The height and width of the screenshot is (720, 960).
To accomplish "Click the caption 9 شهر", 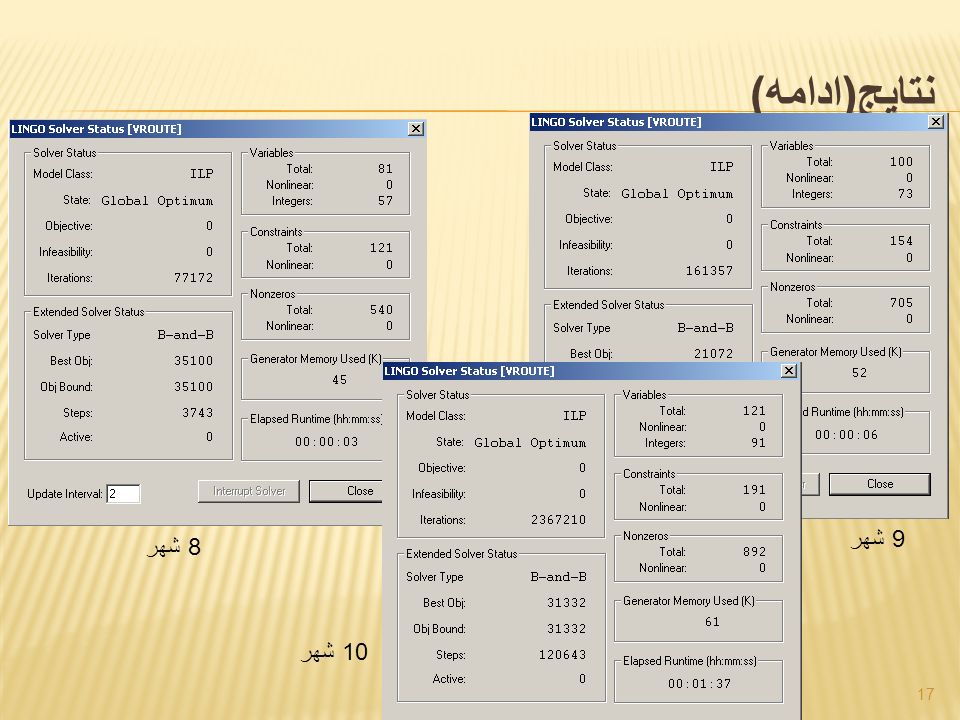I will [878, 539].
